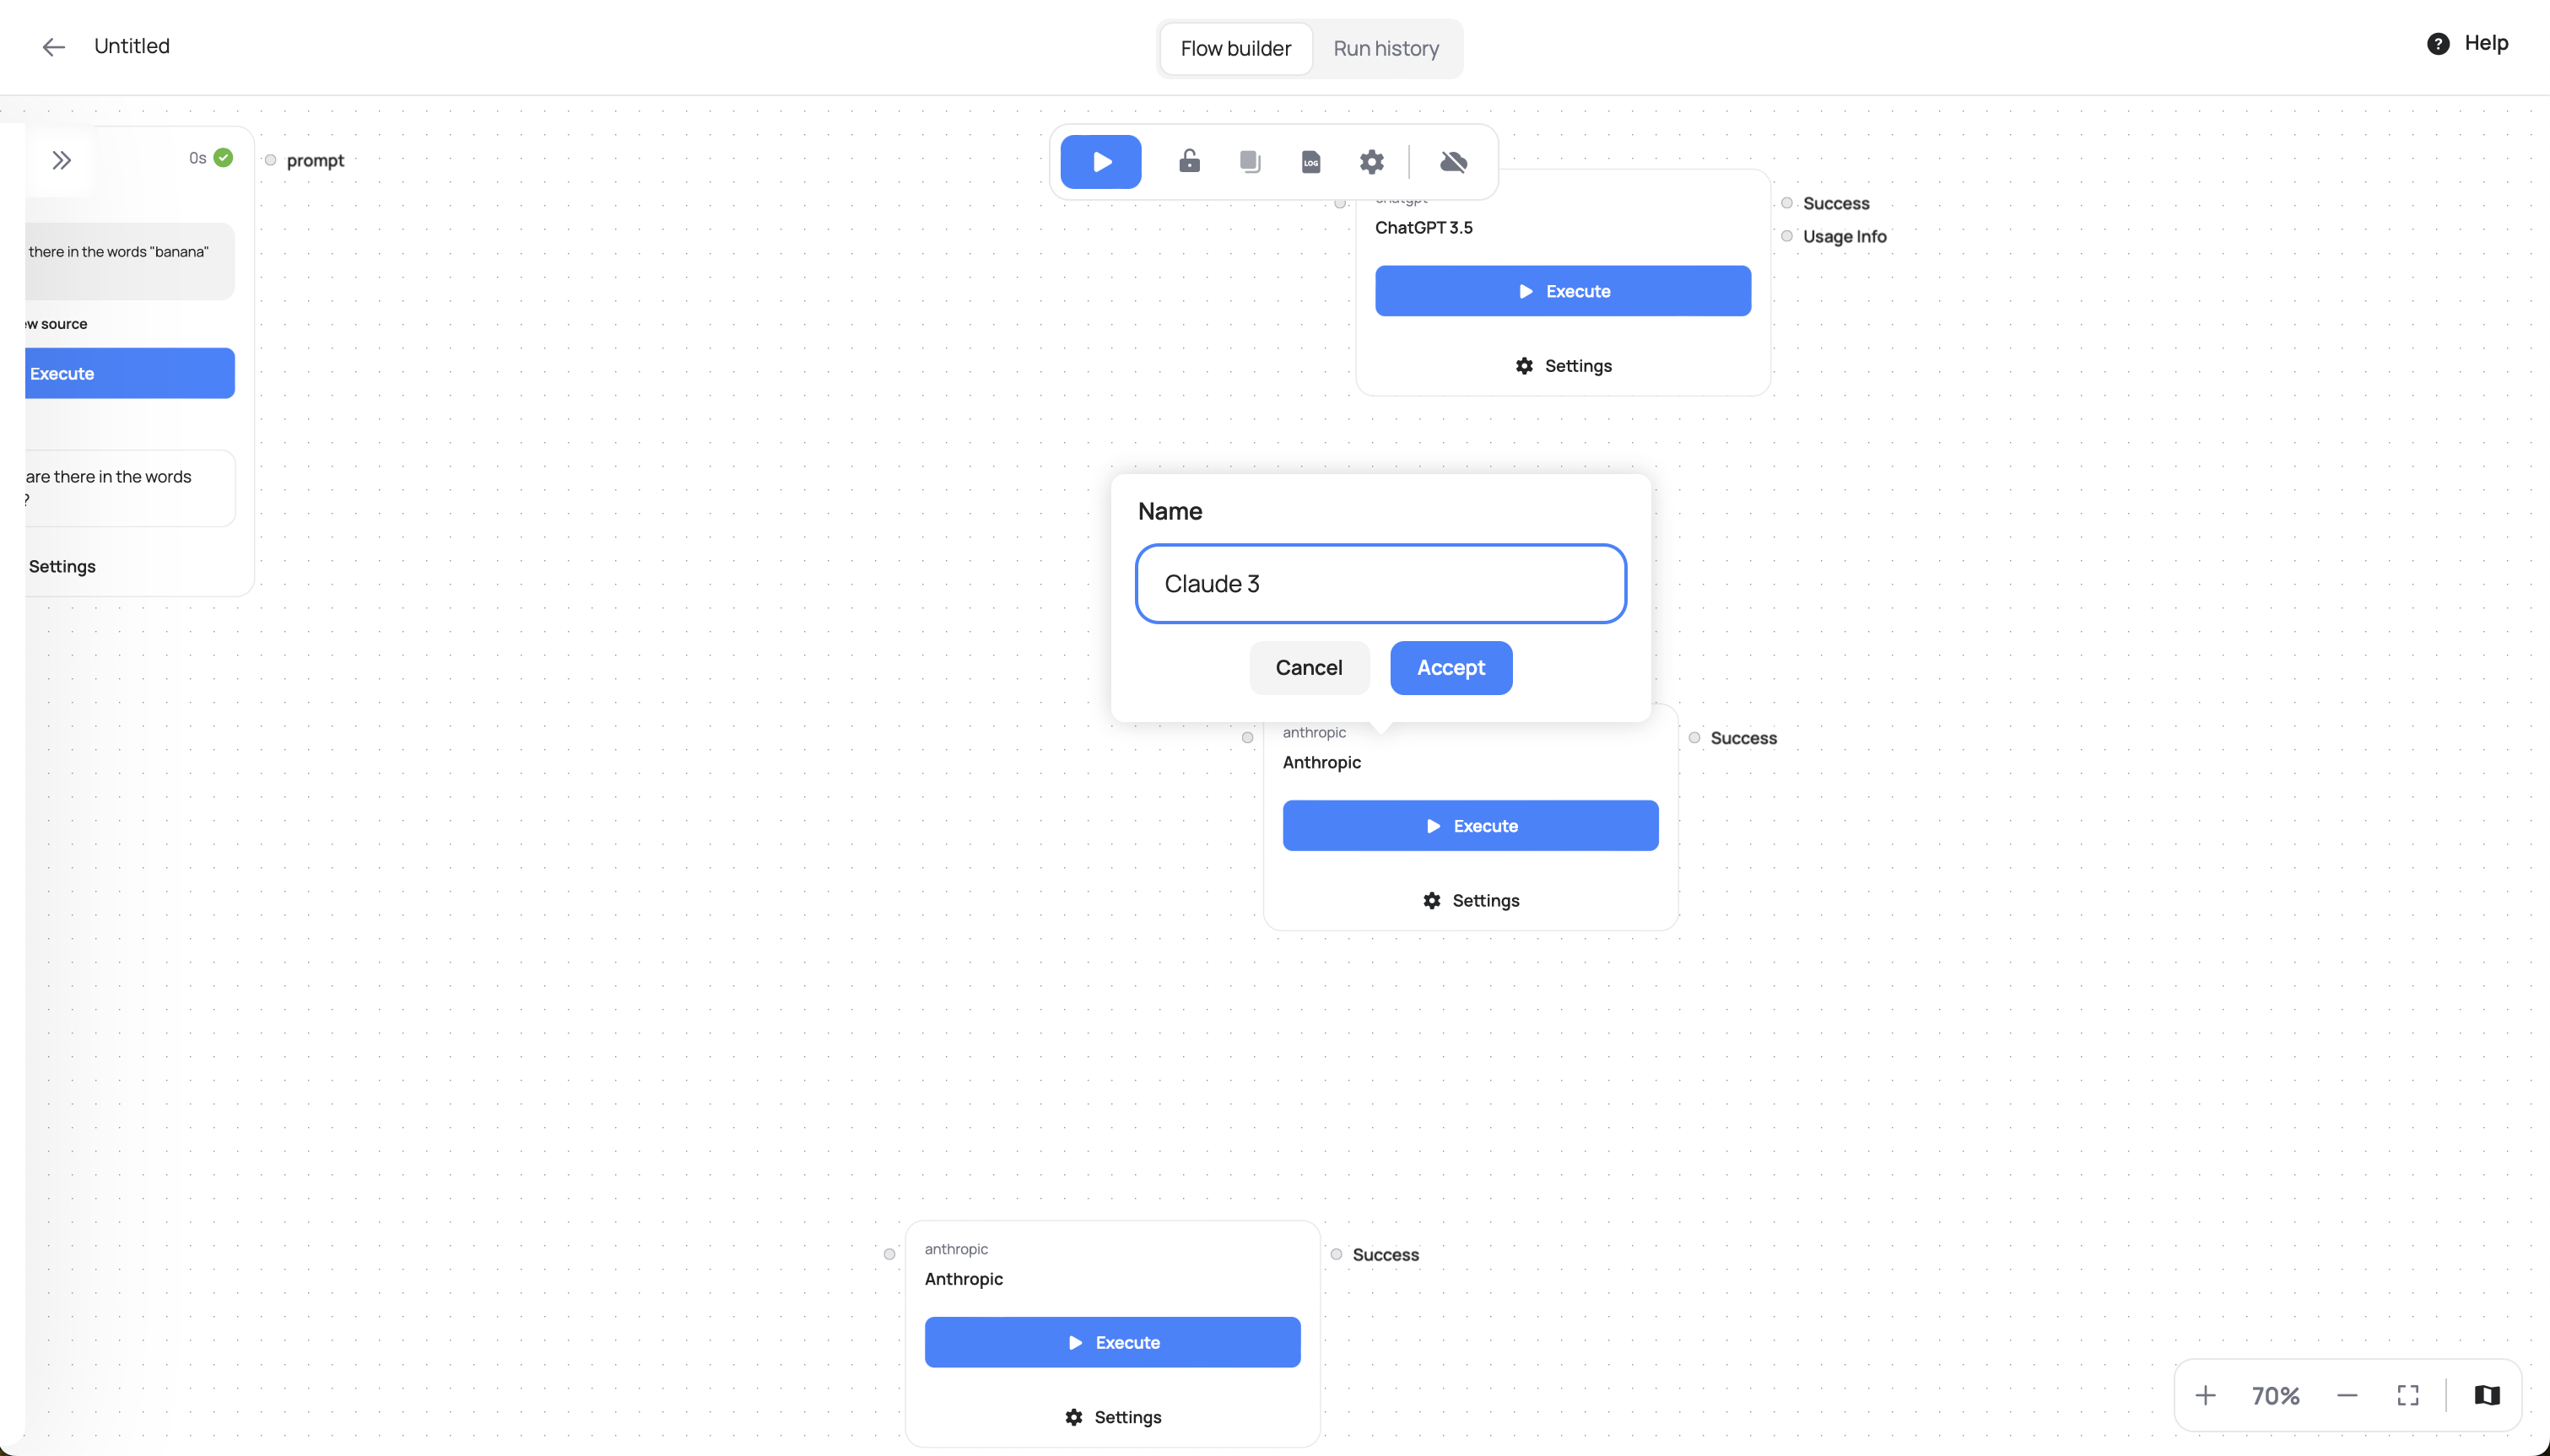Click the cloud-off icon in toolbar
The height and width of the screenshot is (1456, 2550).
click(1453, 161)
